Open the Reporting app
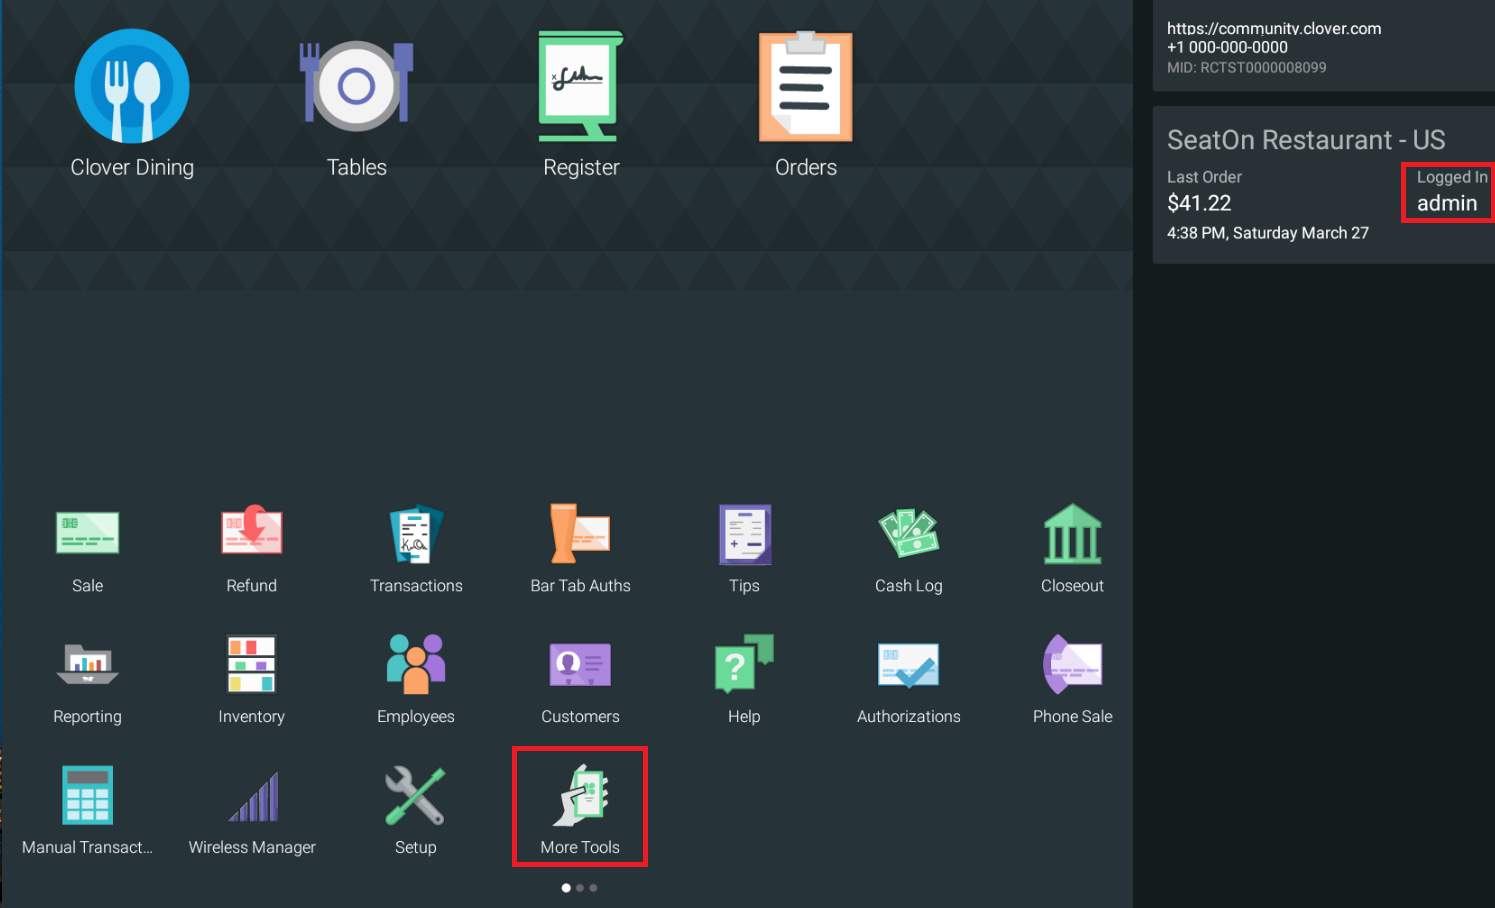The image size is (1495, 908). (x=88, y=665)
